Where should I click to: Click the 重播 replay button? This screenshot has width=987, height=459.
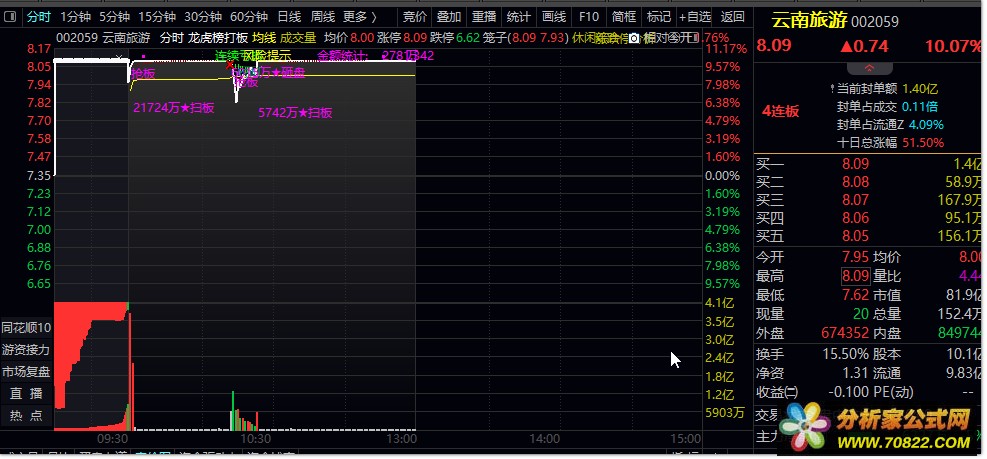(x=483, y=17)
